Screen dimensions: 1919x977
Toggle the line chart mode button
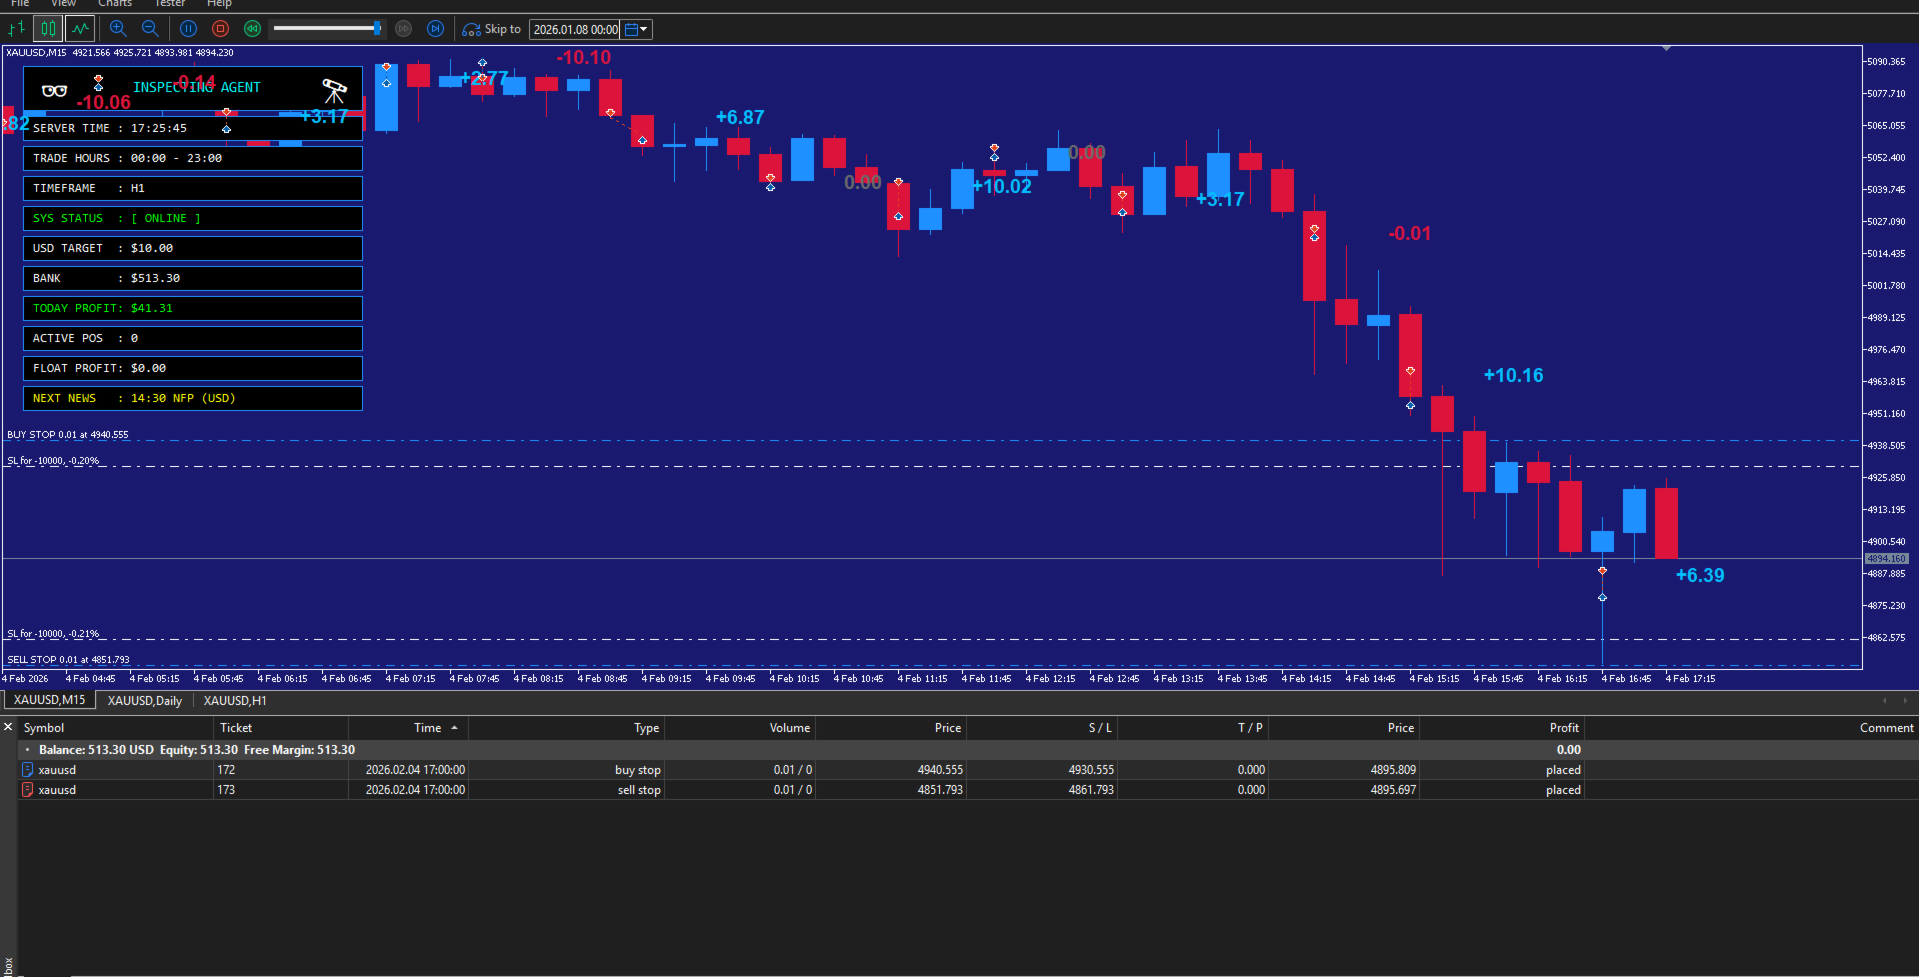(x=81, y=29)
